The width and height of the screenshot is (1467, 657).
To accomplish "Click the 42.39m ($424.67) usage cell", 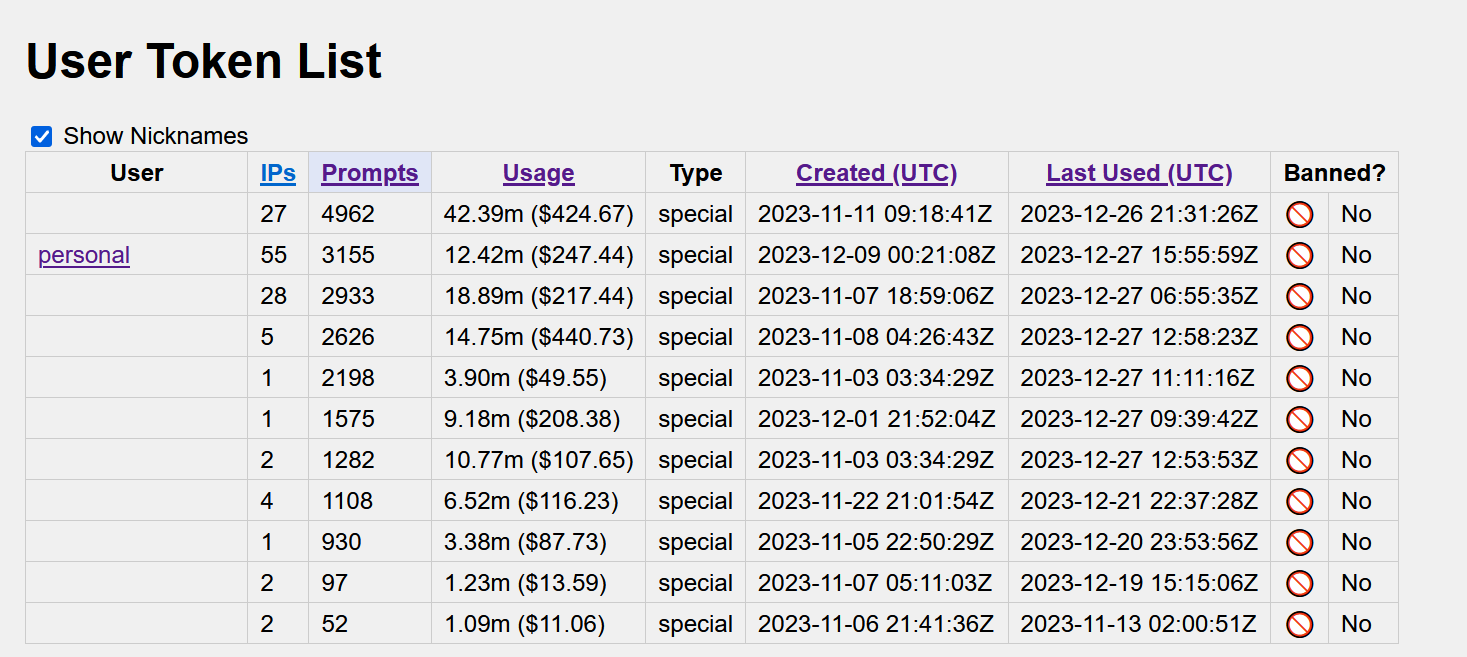I will [538, 214].
